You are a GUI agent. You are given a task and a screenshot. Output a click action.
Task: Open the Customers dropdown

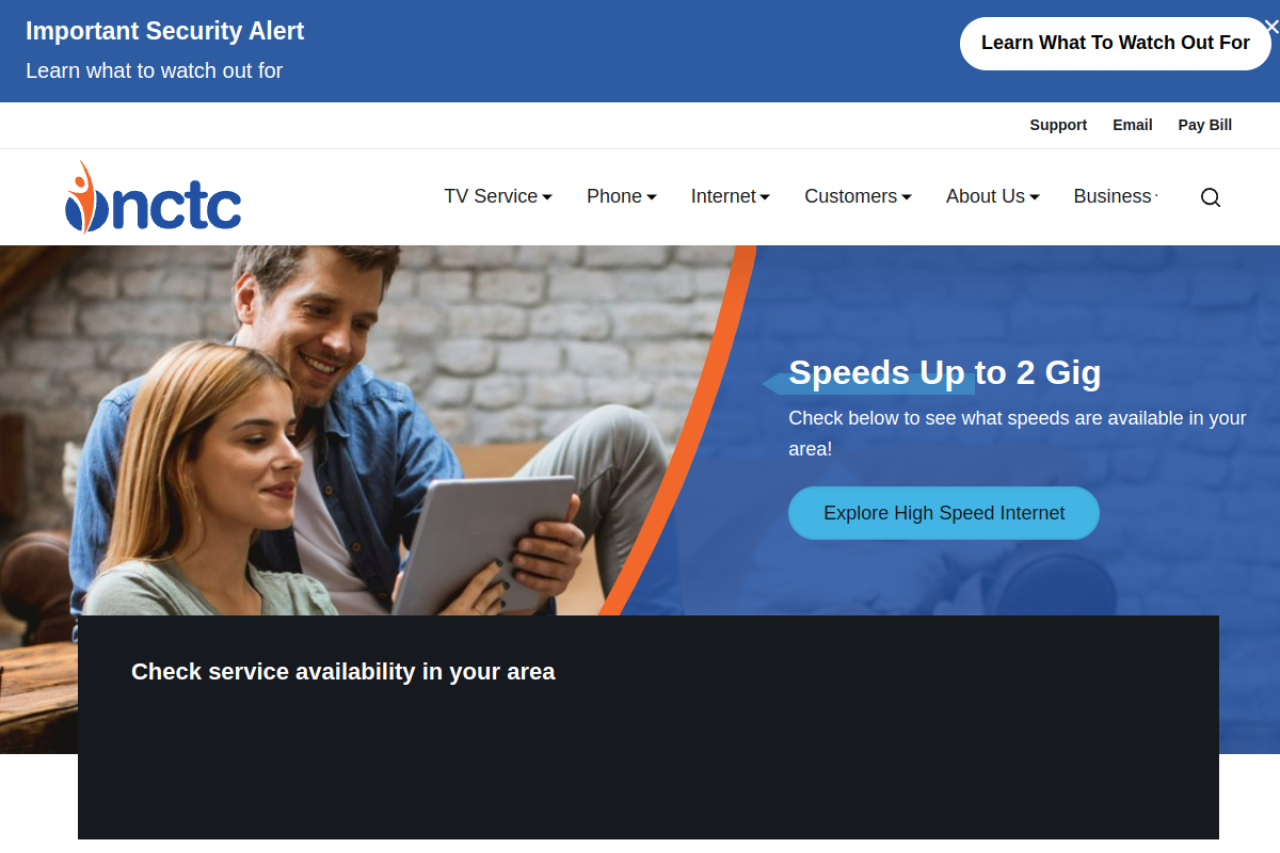coord(858,196)
